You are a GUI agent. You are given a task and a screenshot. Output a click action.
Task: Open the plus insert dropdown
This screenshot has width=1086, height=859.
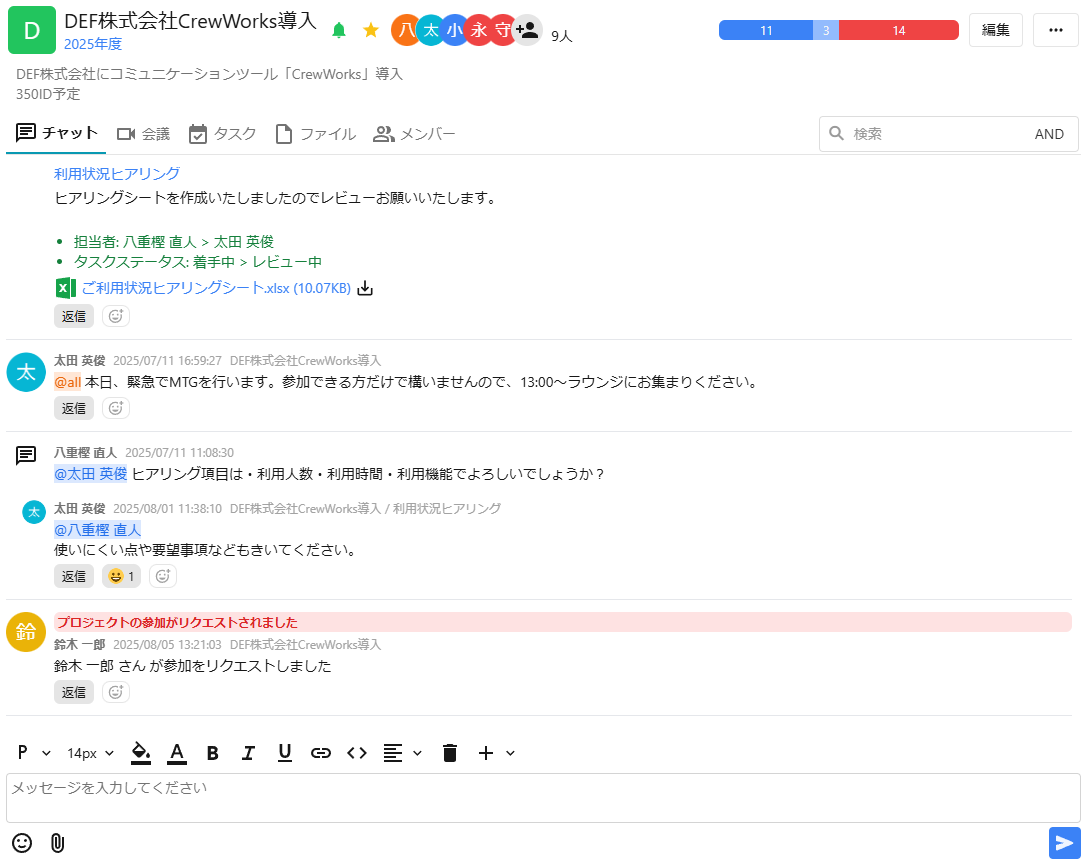pos(496,753)
